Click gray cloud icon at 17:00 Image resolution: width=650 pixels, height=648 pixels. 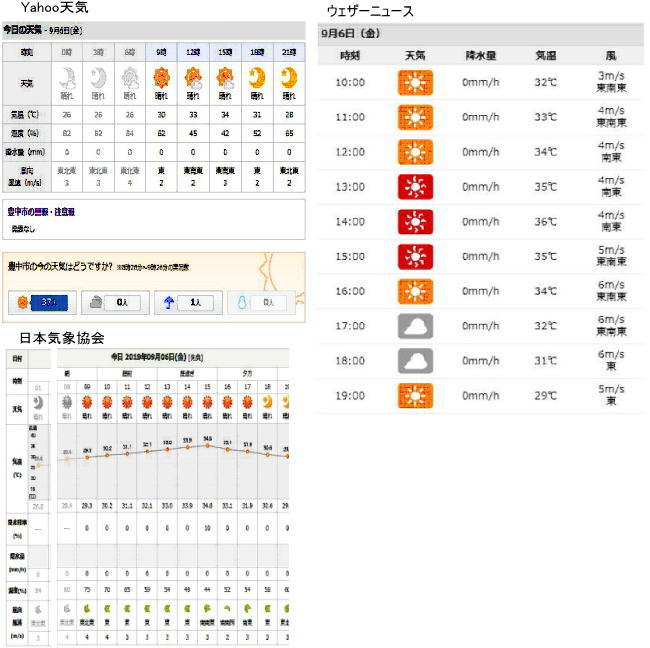coord(415,326)
